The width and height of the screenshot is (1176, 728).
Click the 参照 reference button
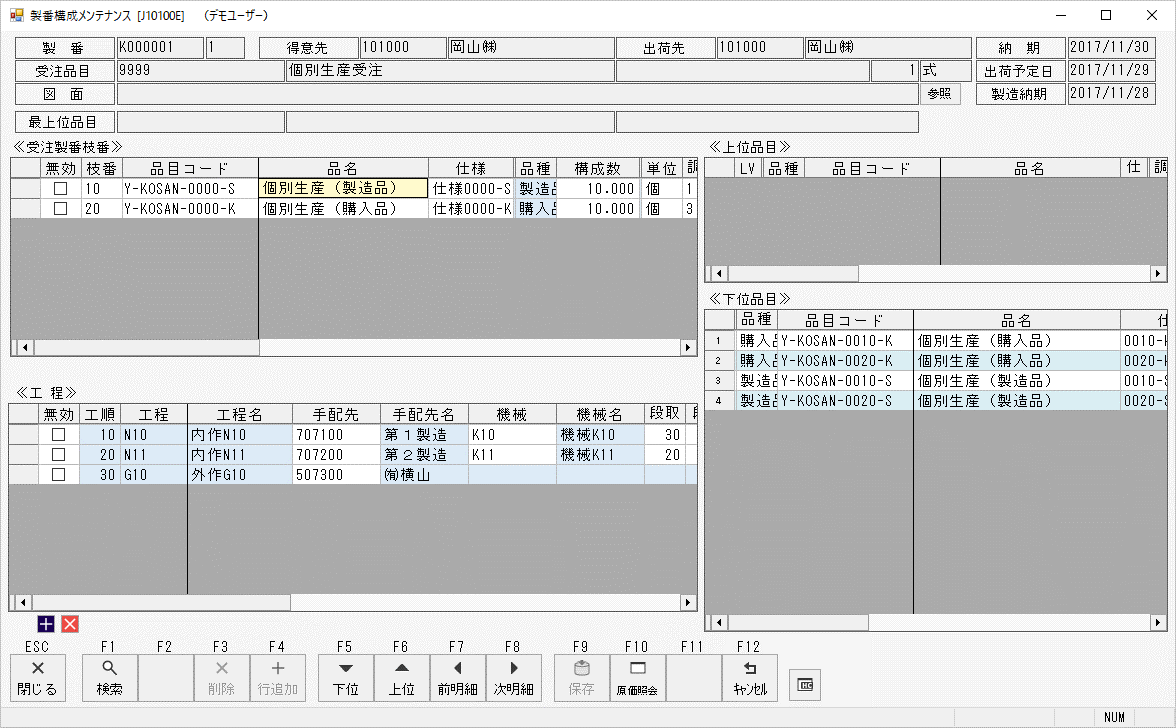point(939,94)
